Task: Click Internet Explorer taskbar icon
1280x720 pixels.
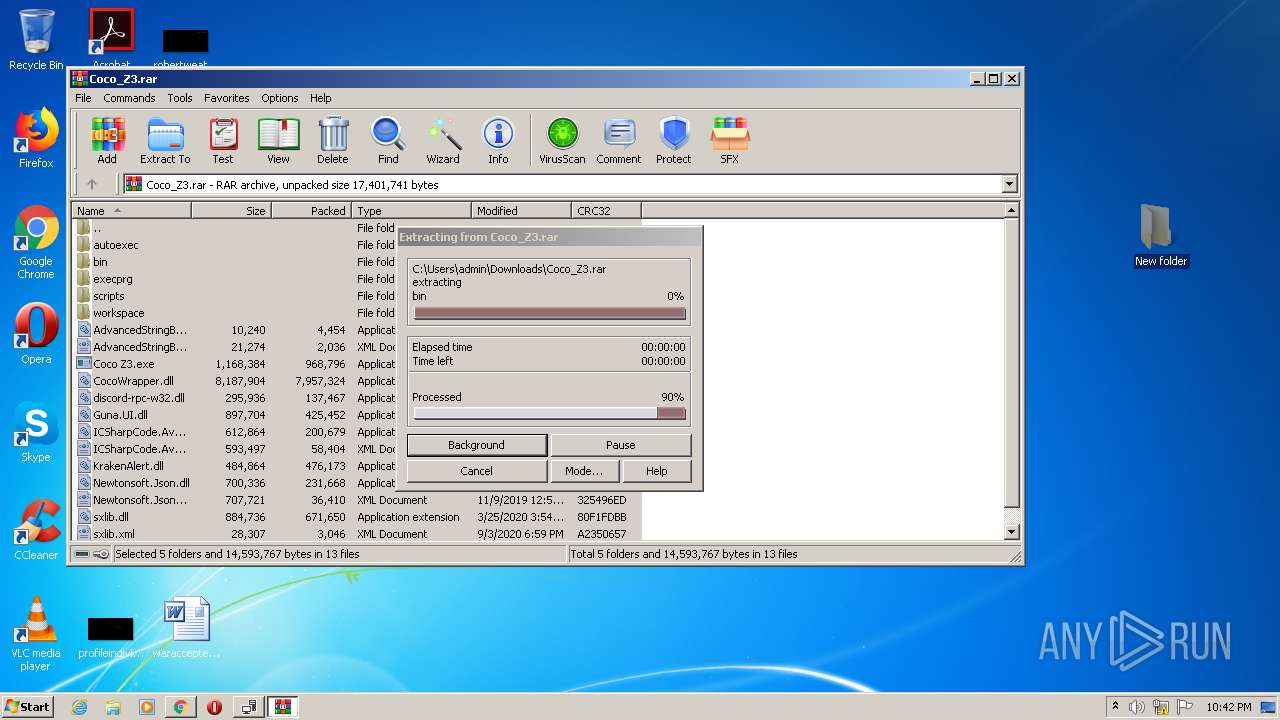Action: [x=79, y=707]
